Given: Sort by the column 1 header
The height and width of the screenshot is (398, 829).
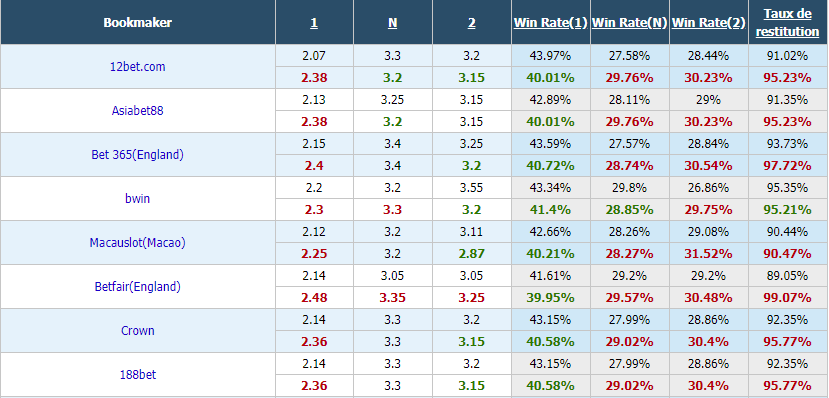Looking at the screenshot, I should coord(314,23).
